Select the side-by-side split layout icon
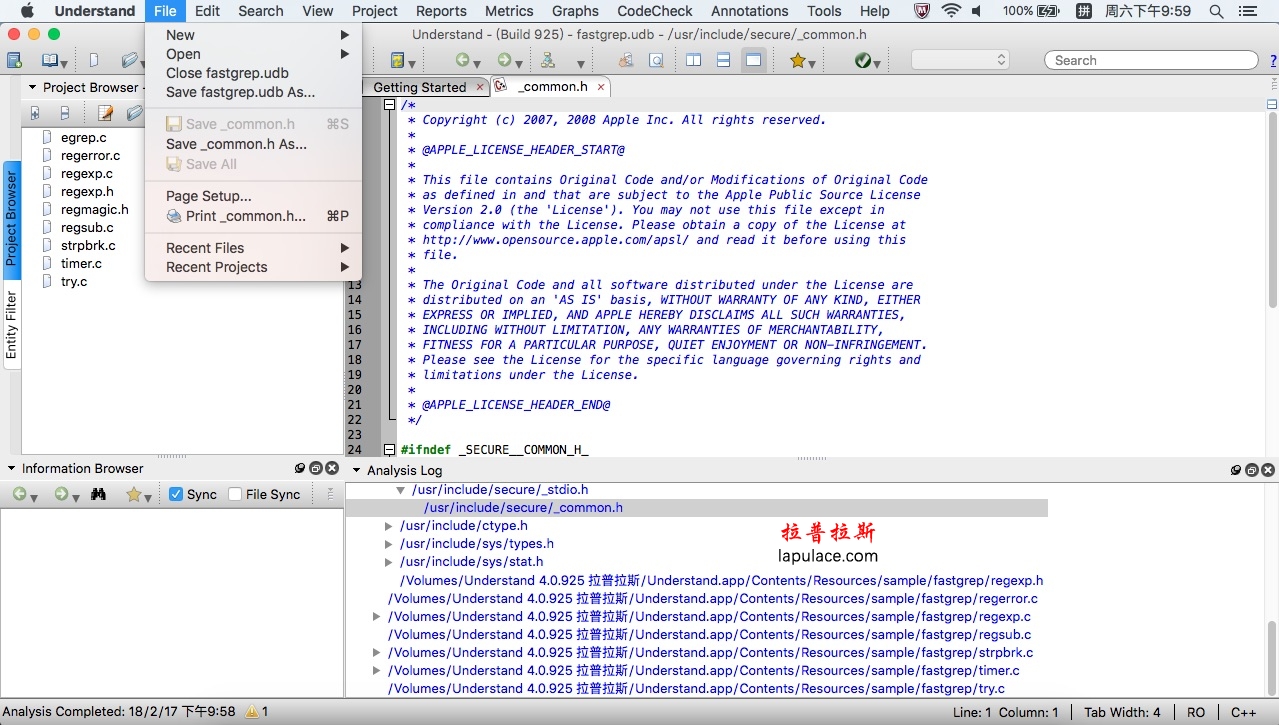The width and height of the screenshot is (1279, 725). click(x=694, y=60)
